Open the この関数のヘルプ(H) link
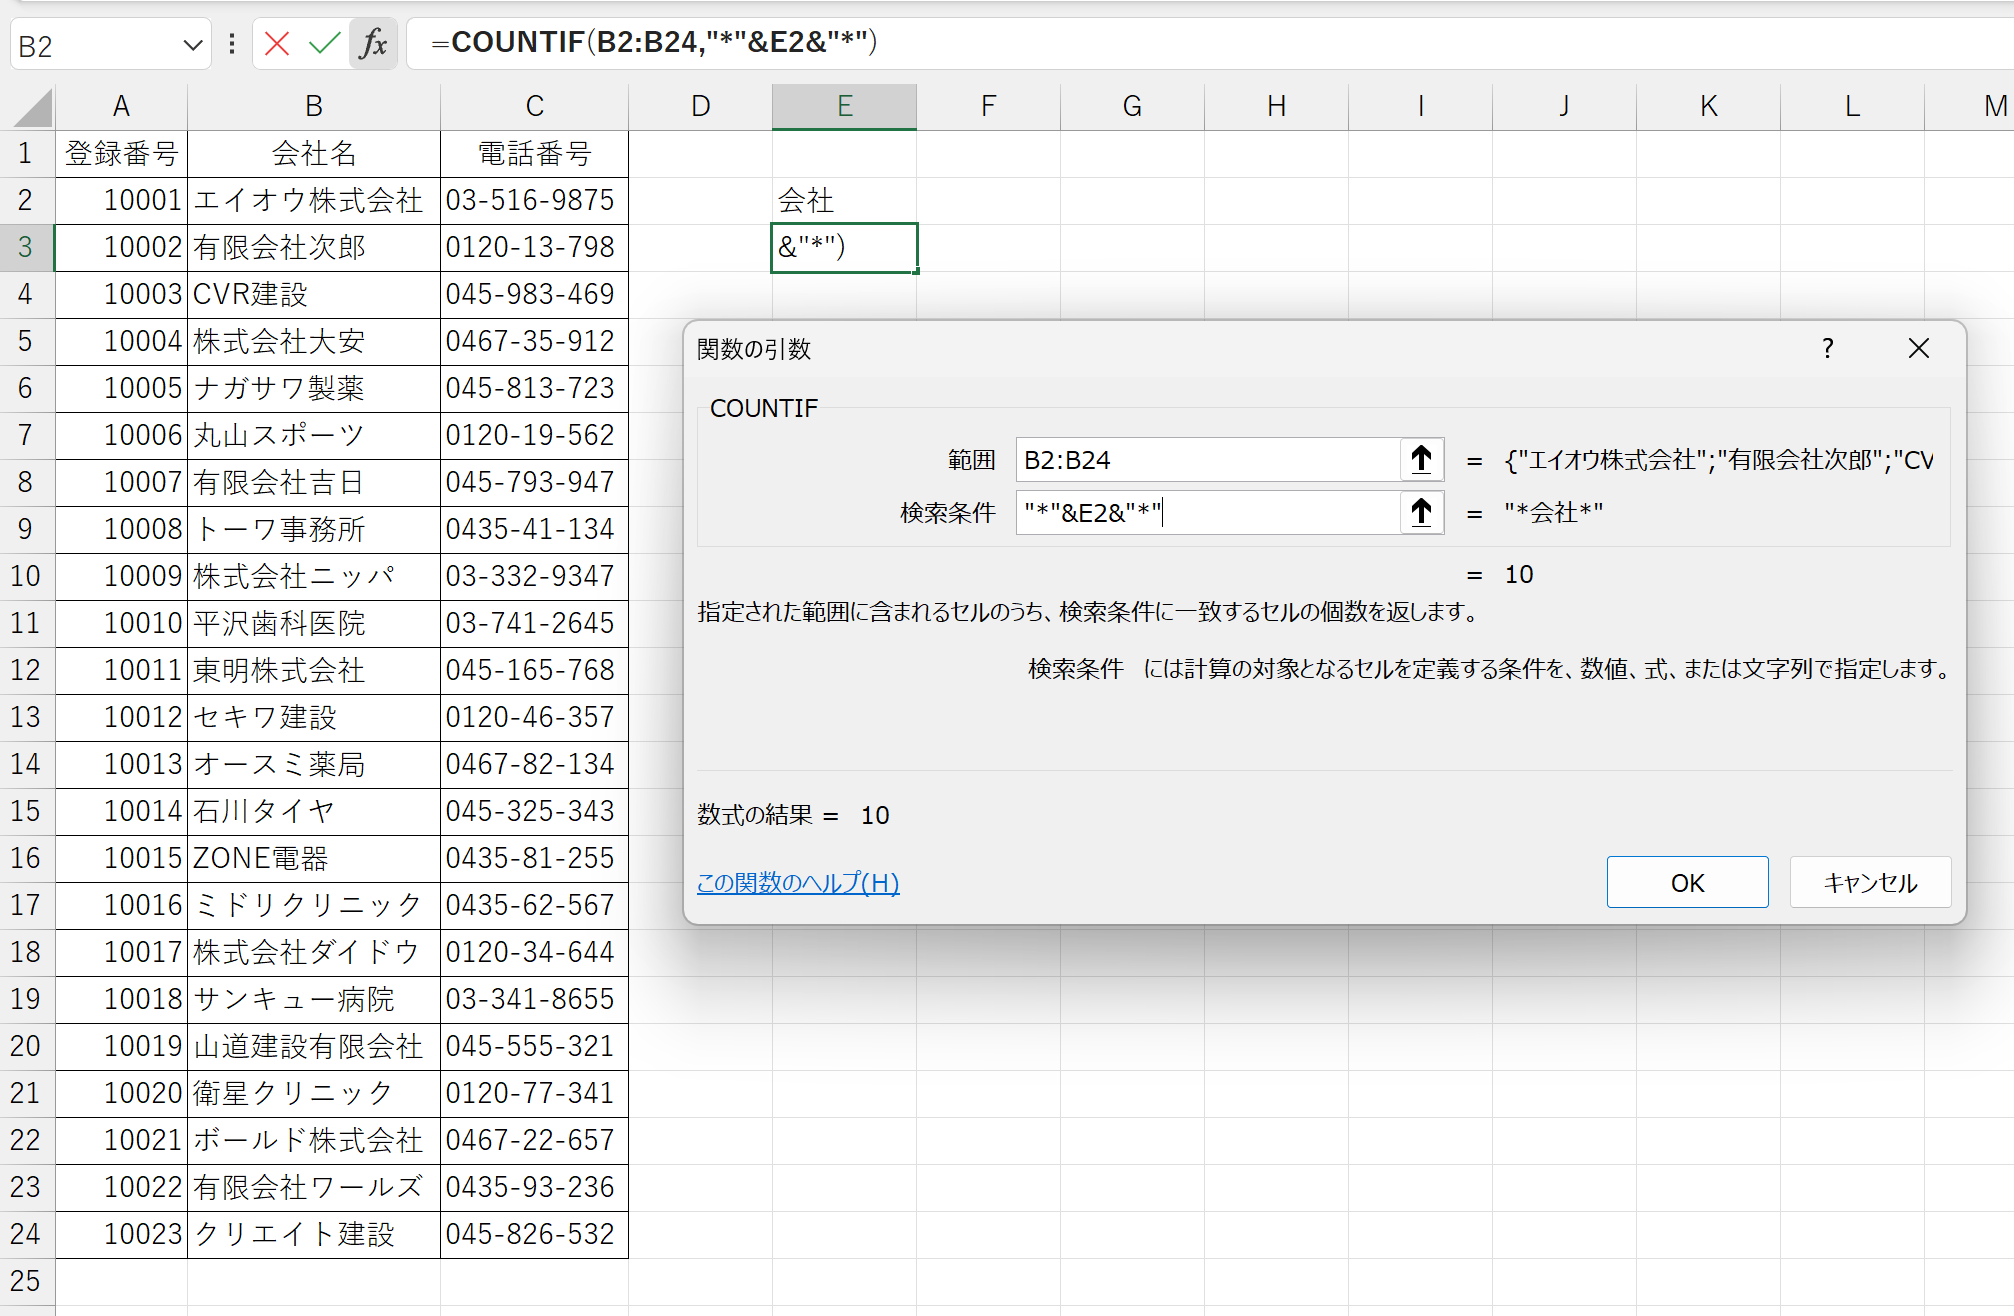Image resolution: width=2014 pixels, height=1316 pixels. 798,883
